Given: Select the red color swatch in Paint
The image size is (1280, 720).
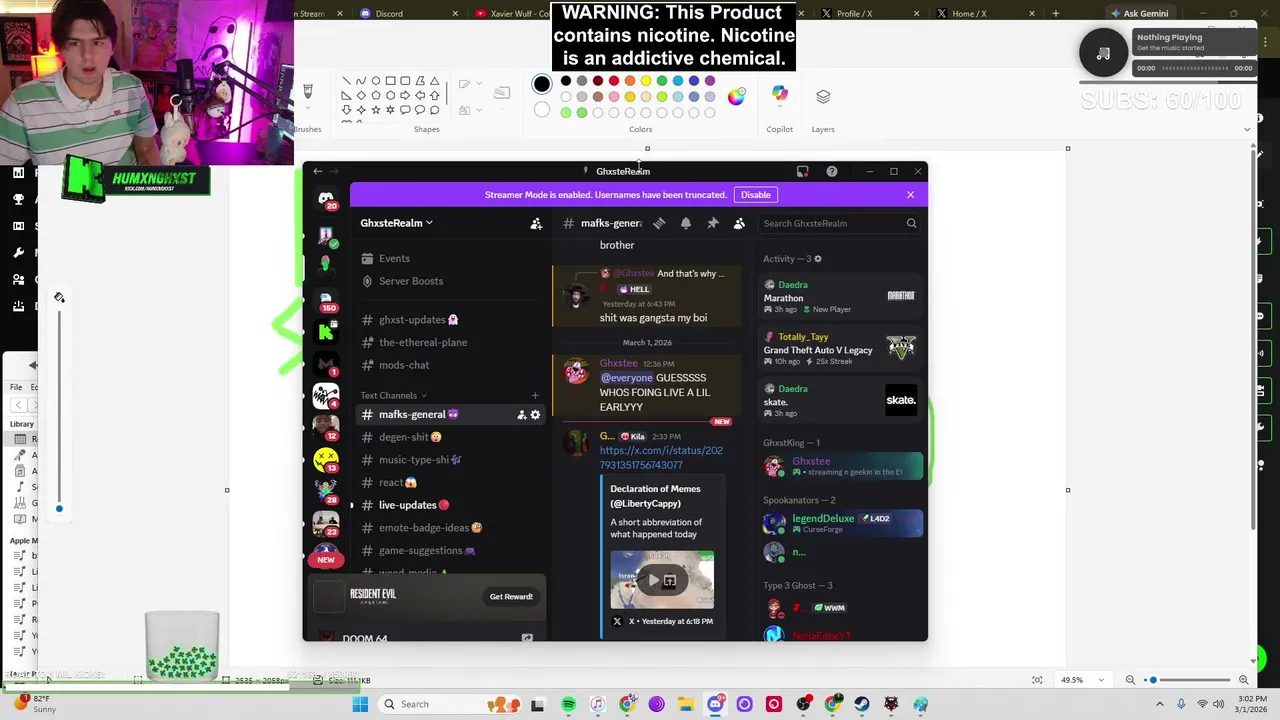Looking at the screenshot, I should pyautogui.click(x=614, y=81).
